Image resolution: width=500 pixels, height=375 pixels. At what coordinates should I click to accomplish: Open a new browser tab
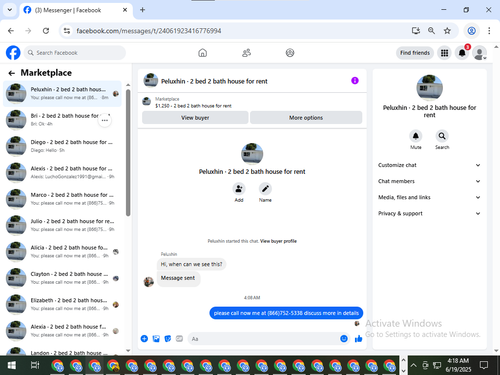click(x=142, y=10)
